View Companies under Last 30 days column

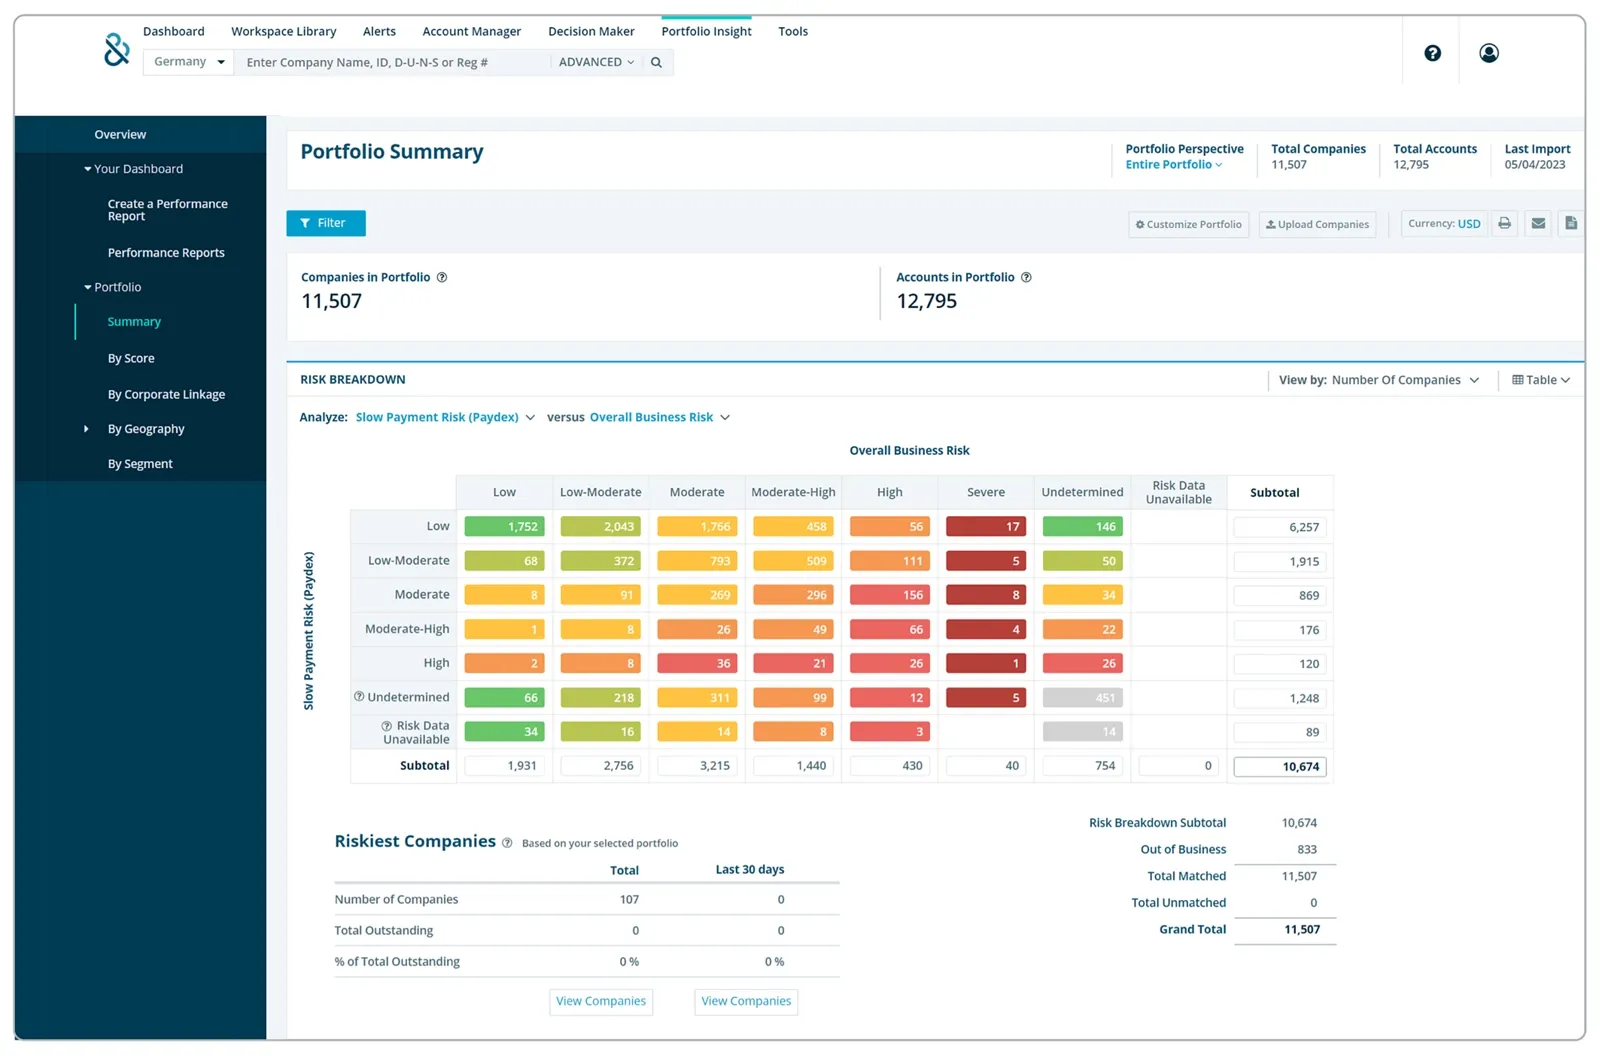point(746,1001)
